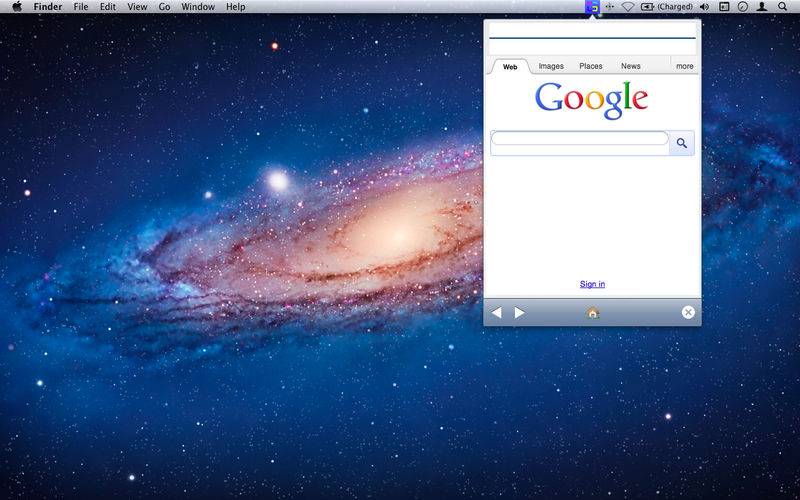The width and height of the screenshot is (800, 500).
Task: Open the View menu
Action: click(x=137, y=7)
